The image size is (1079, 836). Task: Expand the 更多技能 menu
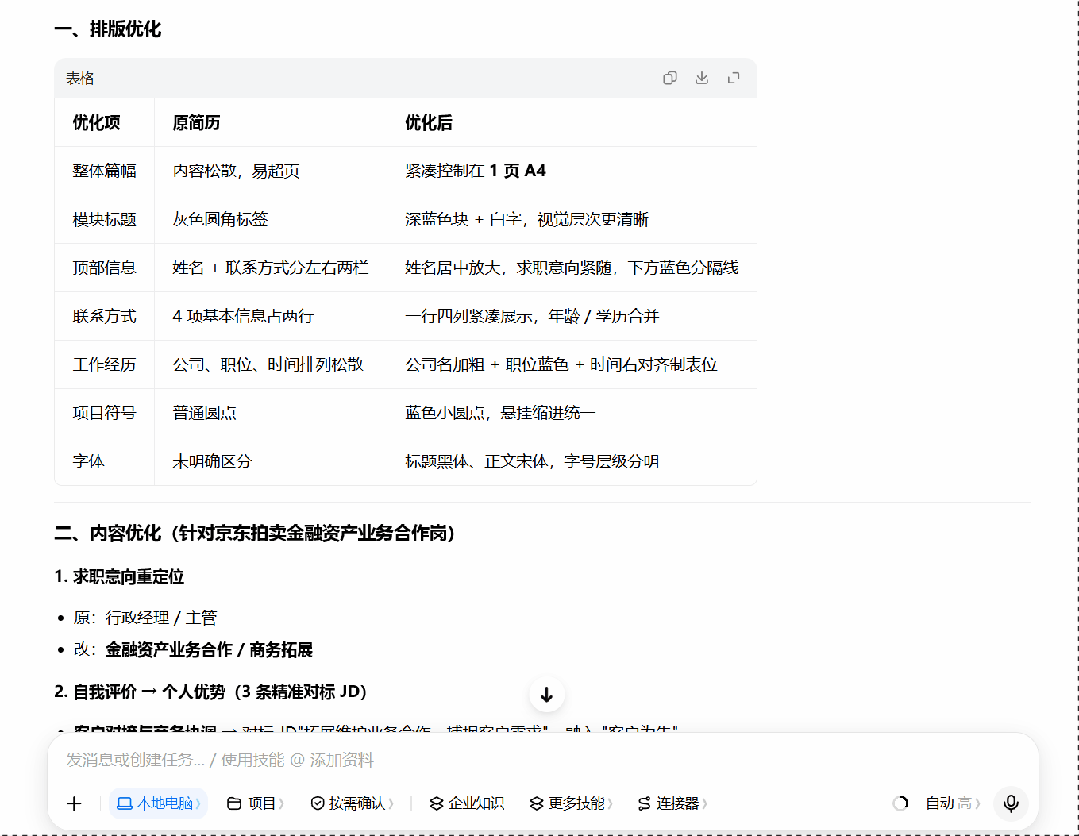[570, 803]
